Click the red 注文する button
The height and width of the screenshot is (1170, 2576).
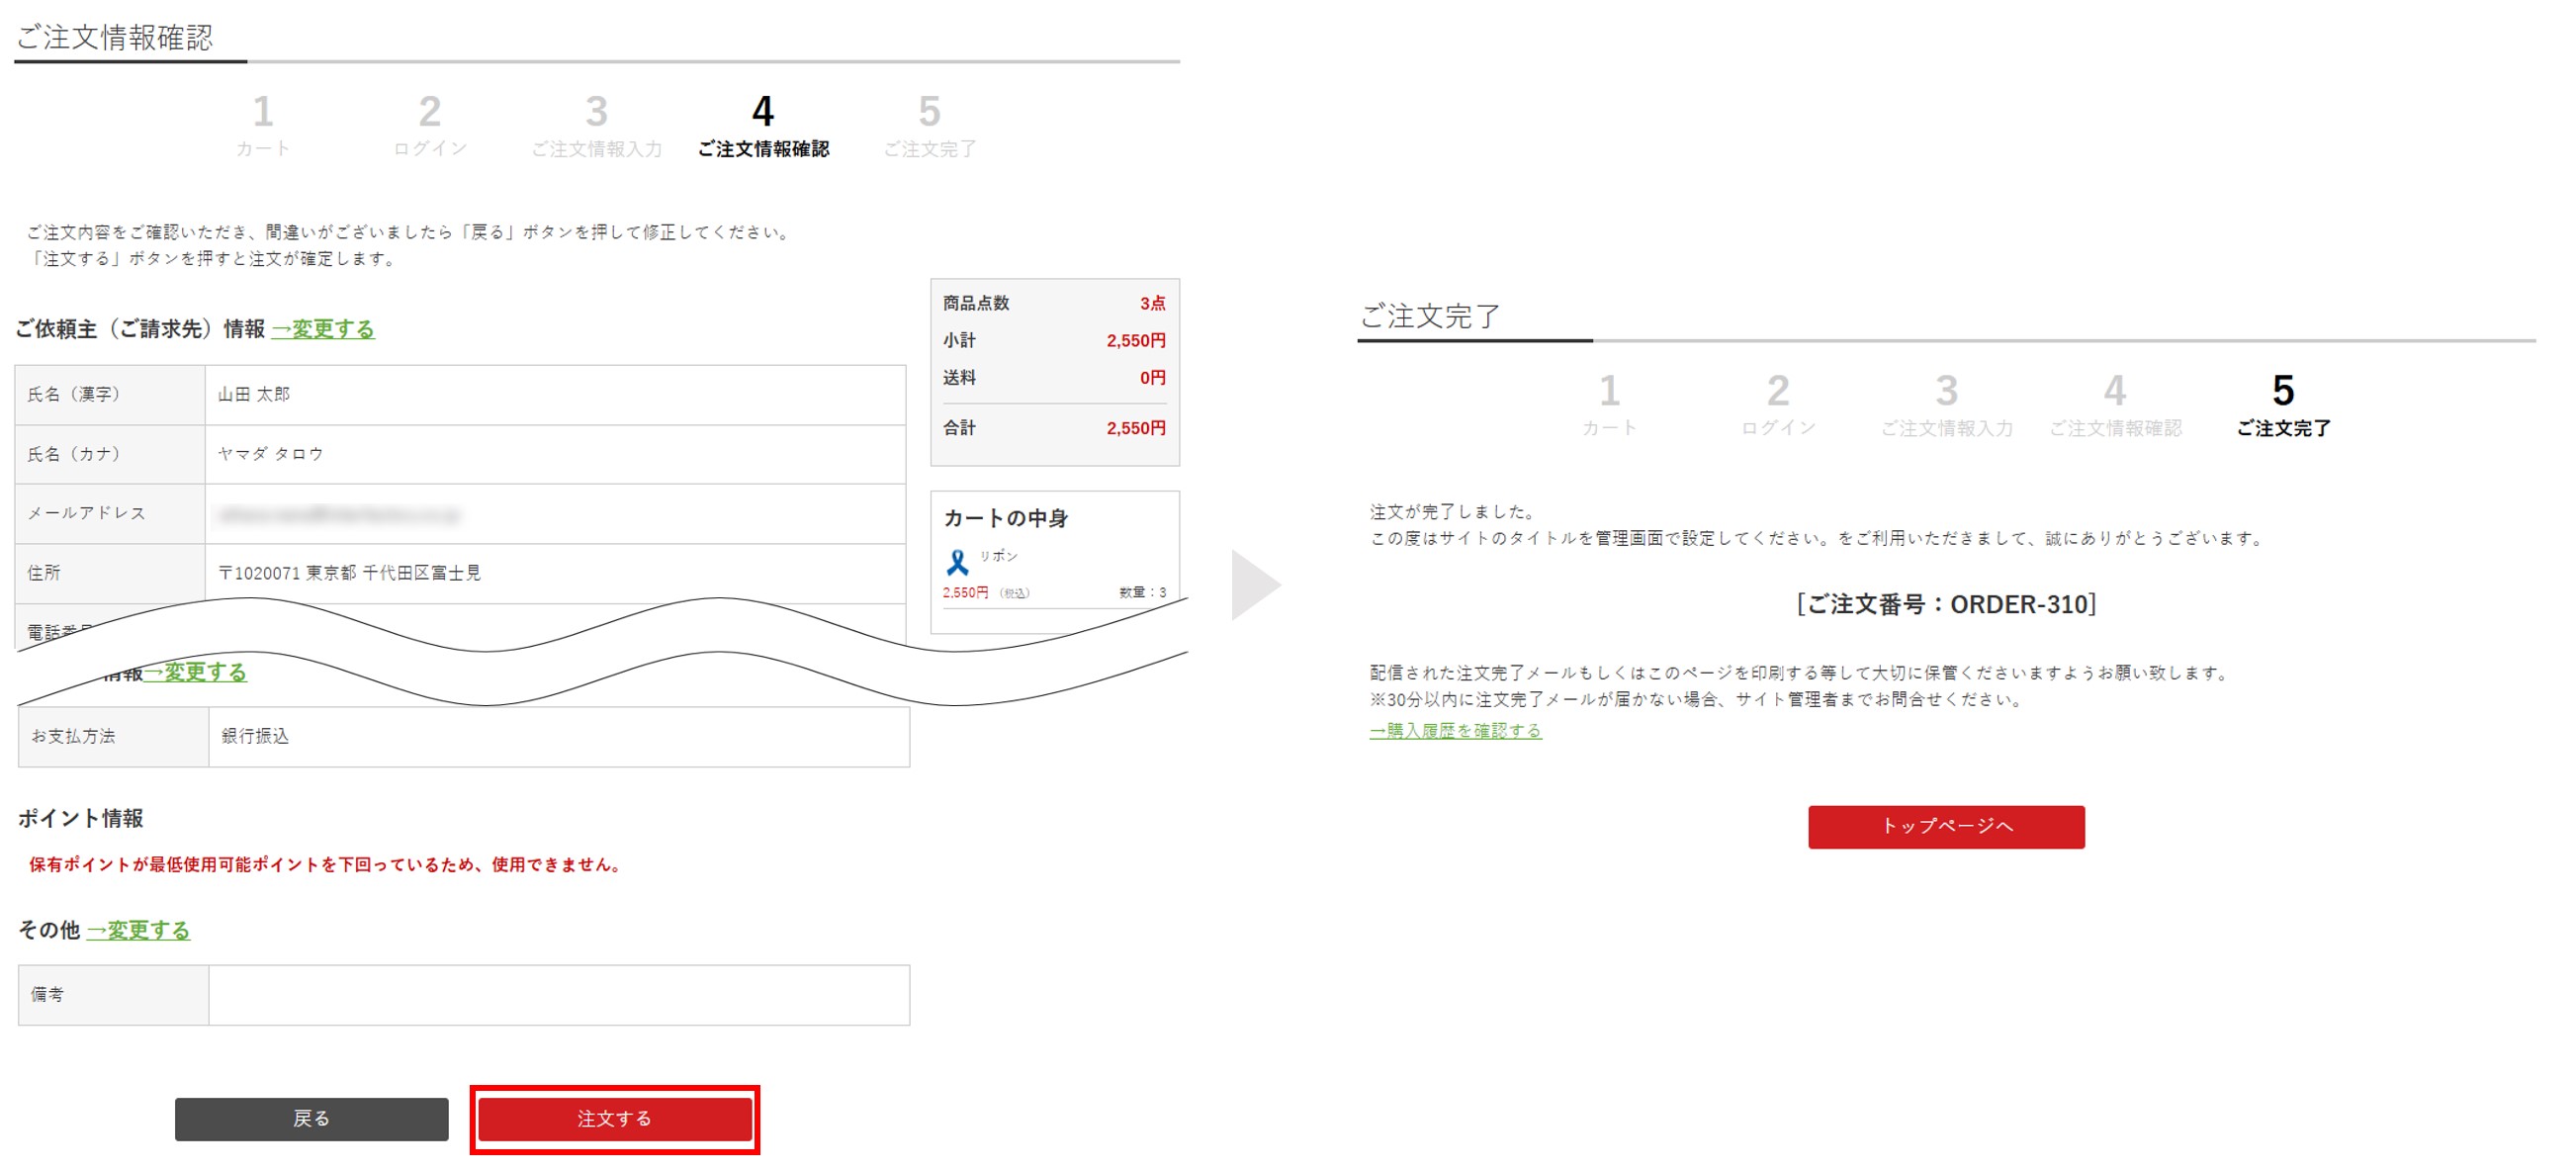(614, 1118)
